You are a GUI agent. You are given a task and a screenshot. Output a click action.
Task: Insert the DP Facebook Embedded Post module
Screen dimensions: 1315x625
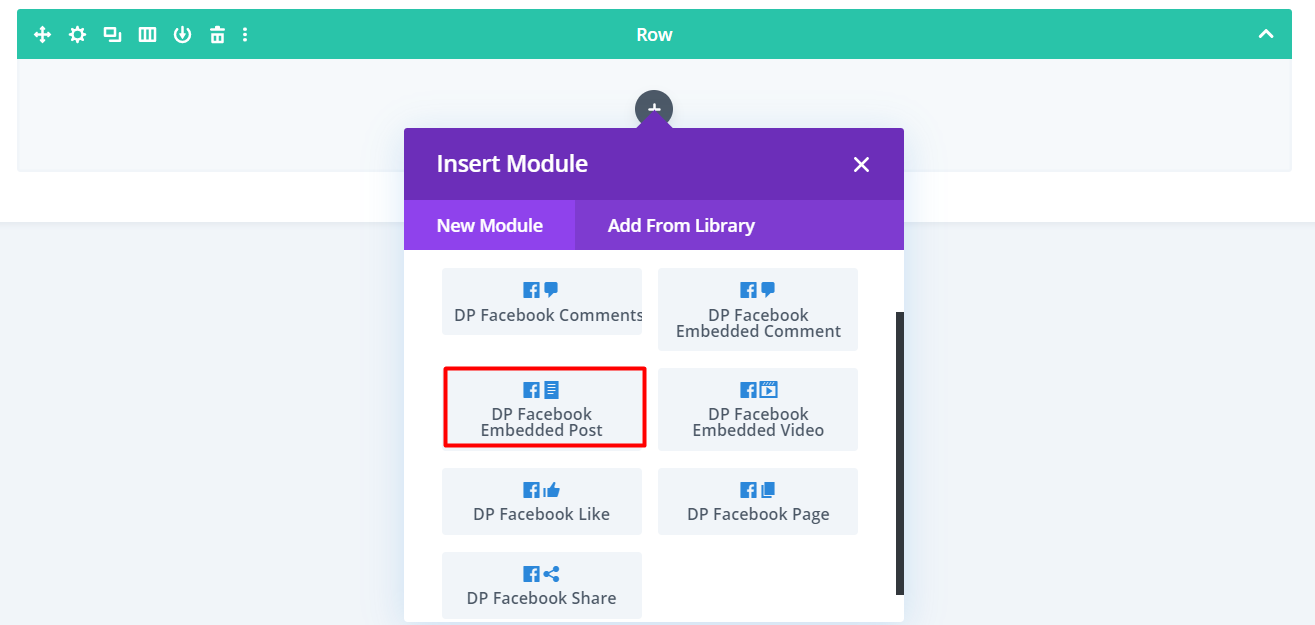[544, 407]
